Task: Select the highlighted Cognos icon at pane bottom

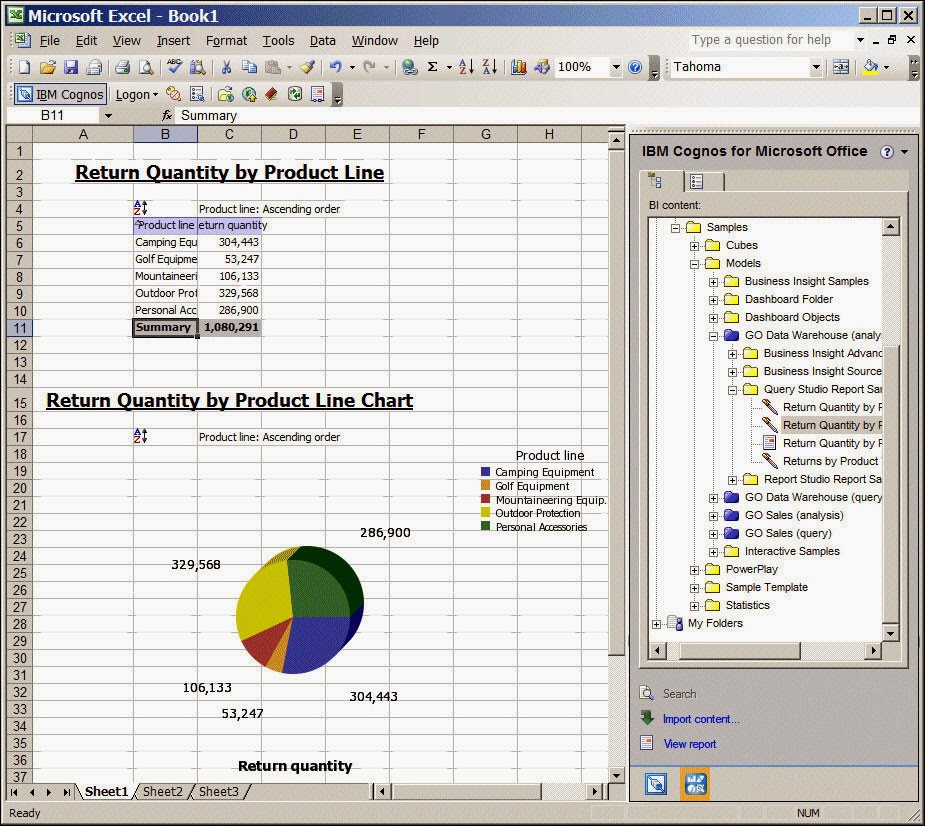Action: point(695,784)
